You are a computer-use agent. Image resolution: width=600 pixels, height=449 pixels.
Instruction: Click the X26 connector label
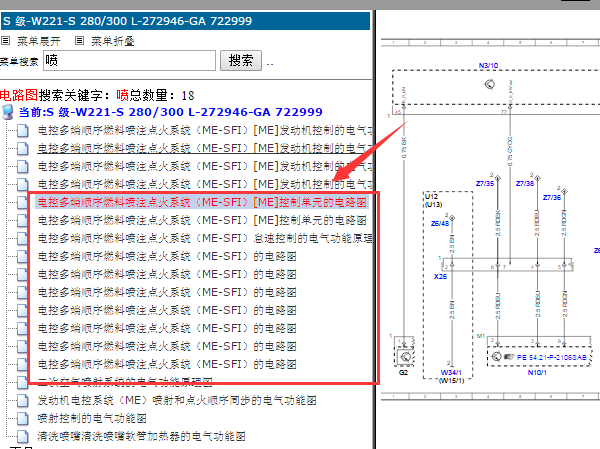(x=440, y=276)
